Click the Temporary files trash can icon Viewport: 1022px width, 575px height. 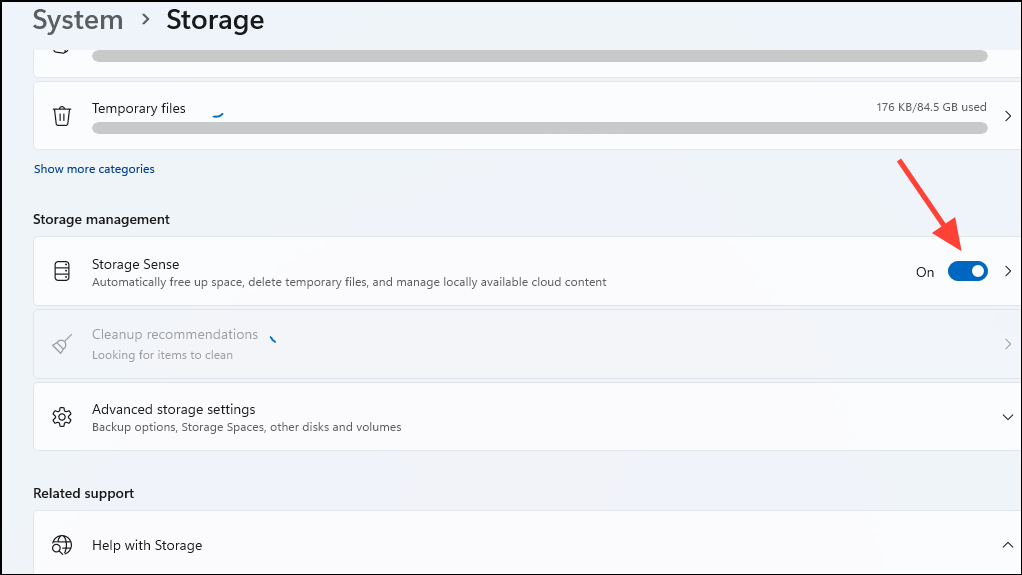(x=62, y=116)
